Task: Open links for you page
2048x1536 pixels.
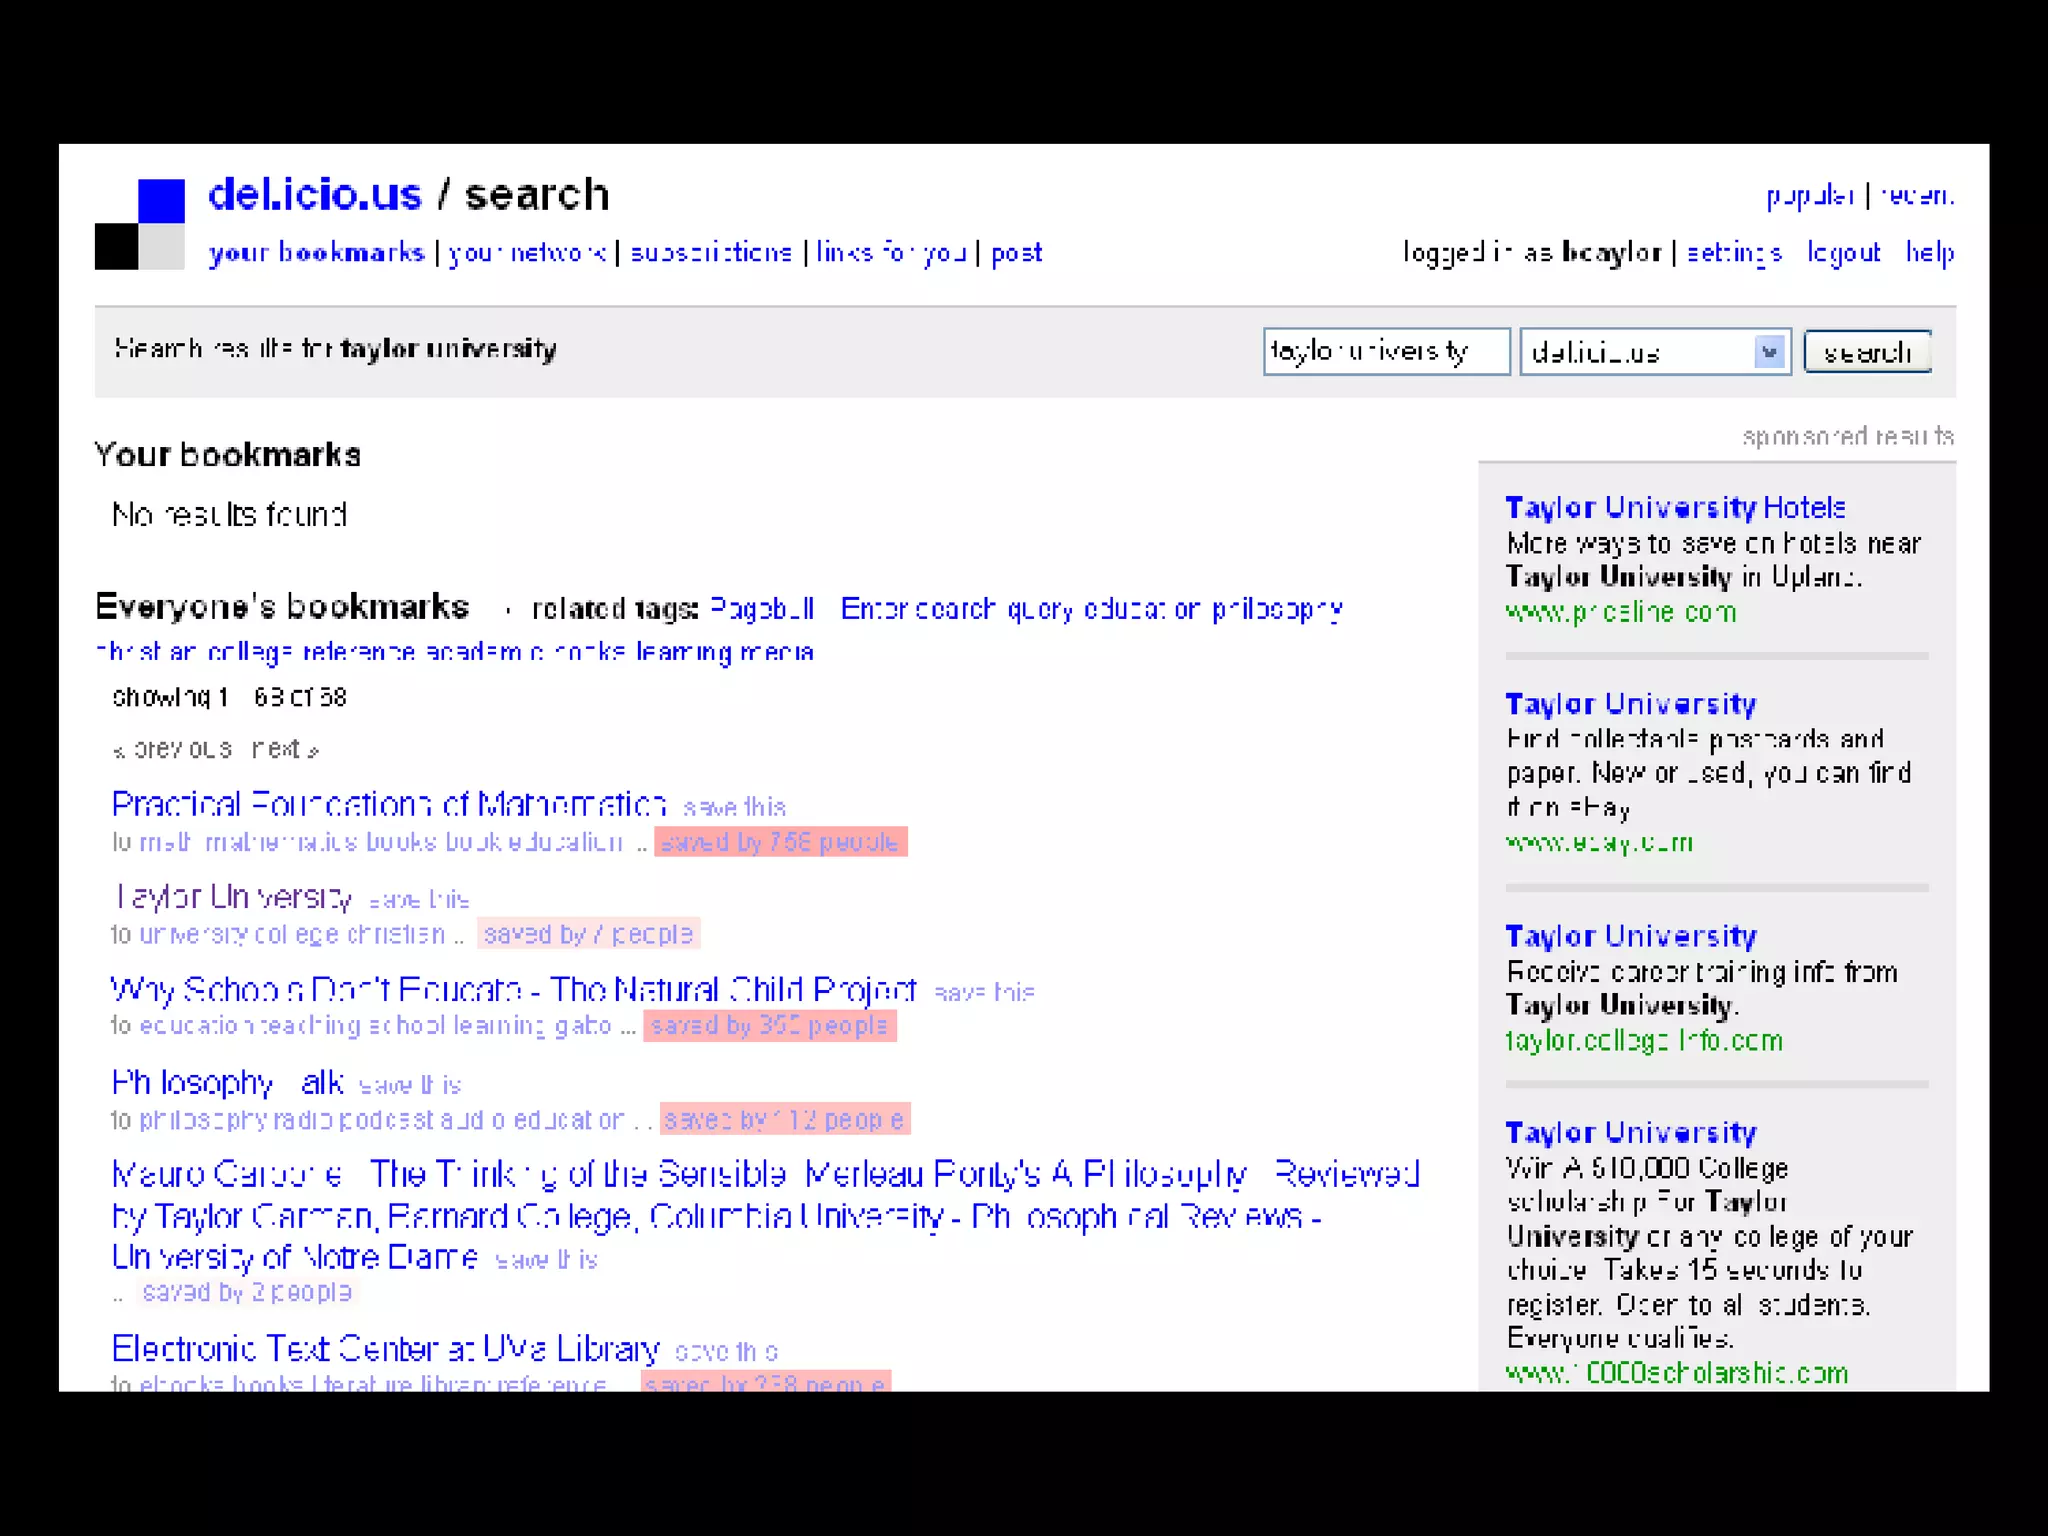Action: (891, 253)
